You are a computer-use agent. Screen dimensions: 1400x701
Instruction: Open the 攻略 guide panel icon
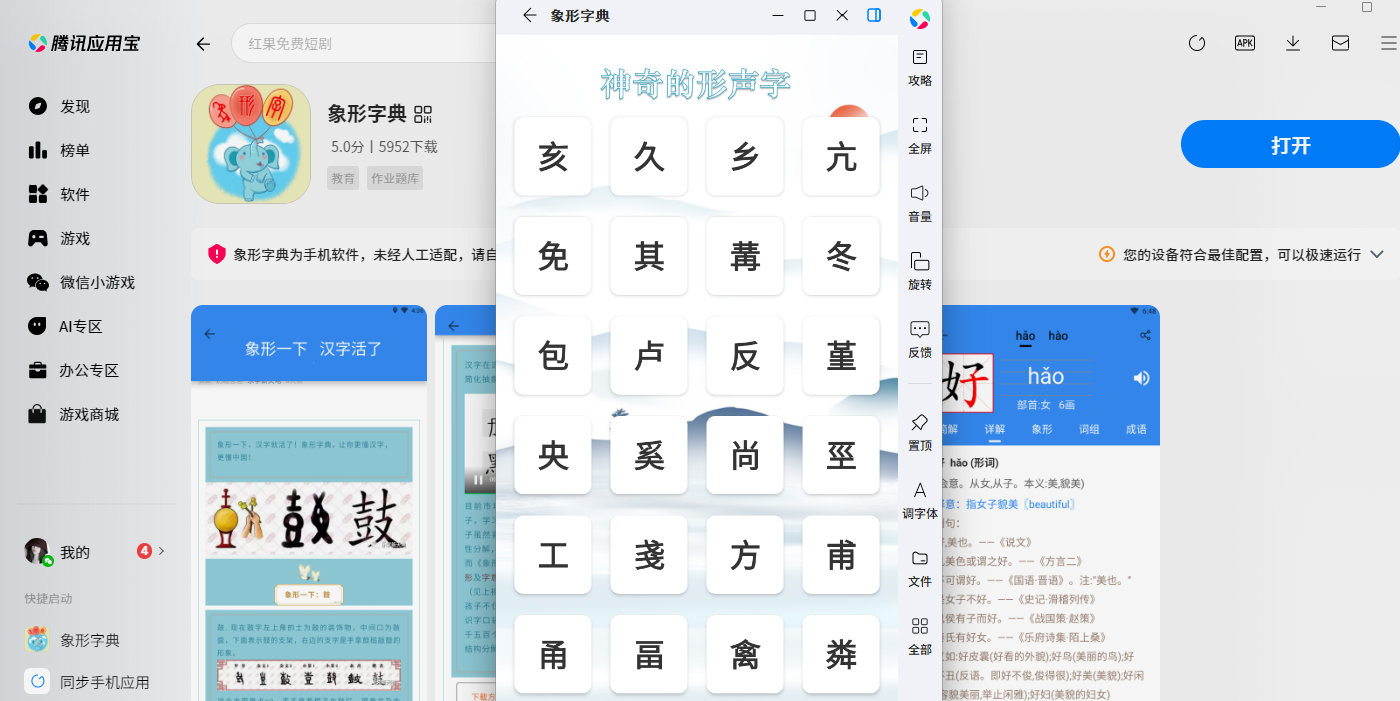click(x=920, y=67)
